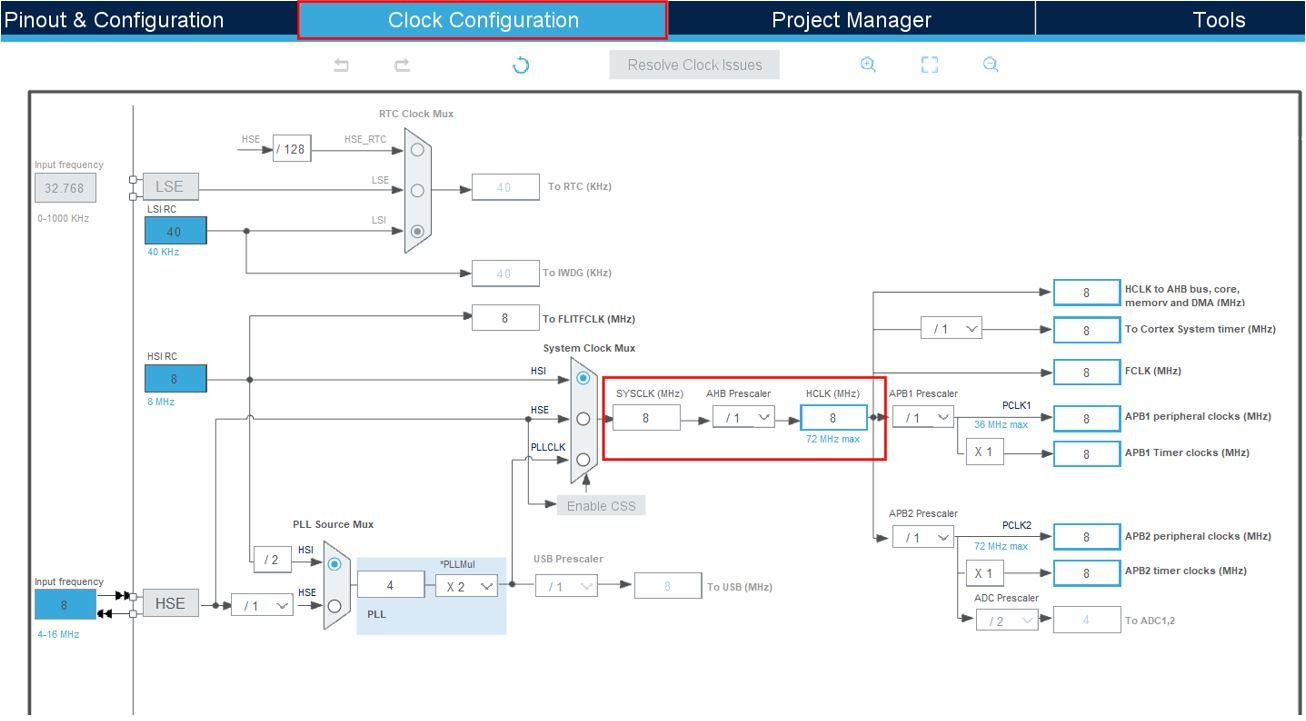Click APB2 peripheral clocks value field
Screen dimensions: 1306x721
pyautogui.click(x=1086, y=537)
